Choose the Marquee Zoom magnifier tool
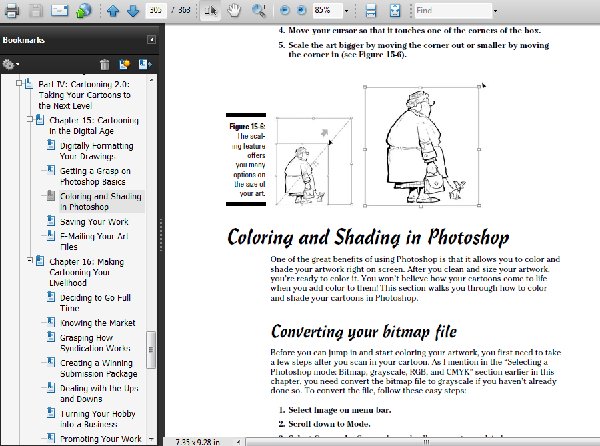Viewport: 600px width, 446px height. tap(259, 11)
